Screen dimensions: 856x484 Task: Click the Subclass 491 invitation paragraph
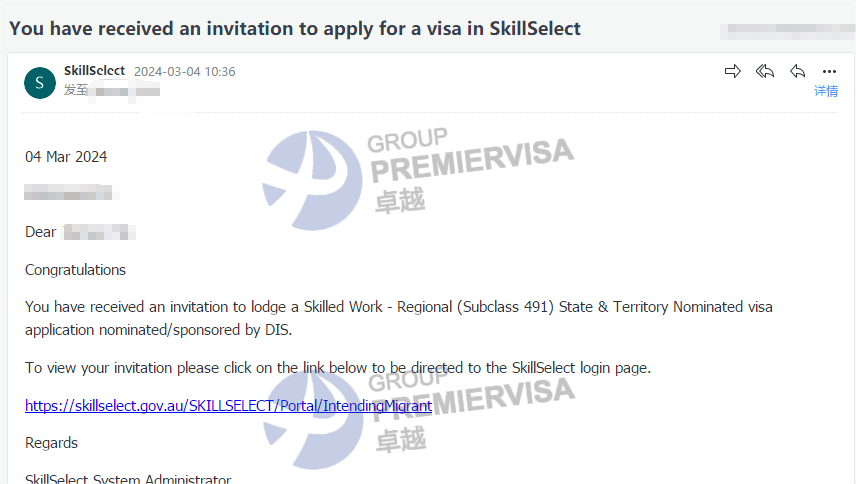pyautogui.click(x=398, y=317)
